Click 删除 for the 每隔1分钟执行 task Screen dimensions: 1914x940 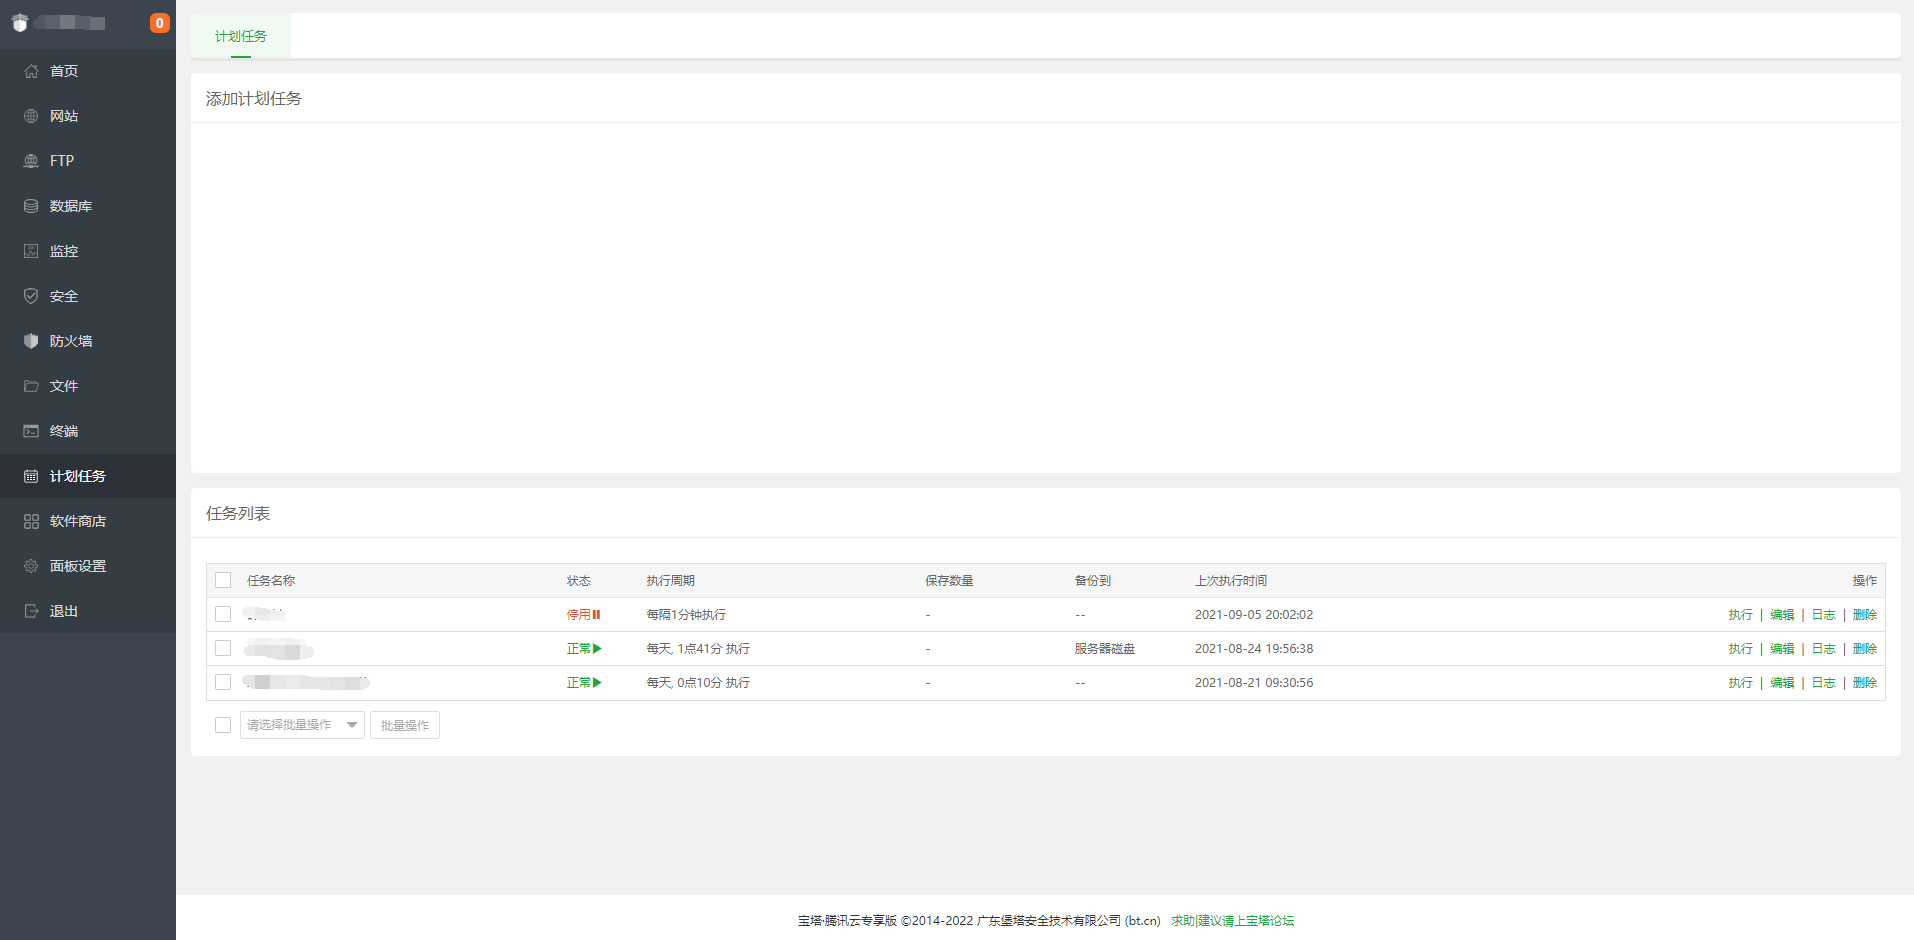(1865, 615)
